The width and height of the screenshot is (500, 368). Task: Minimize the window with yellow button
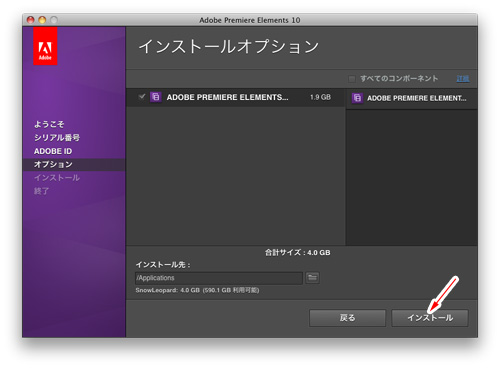tap(42, 20)
